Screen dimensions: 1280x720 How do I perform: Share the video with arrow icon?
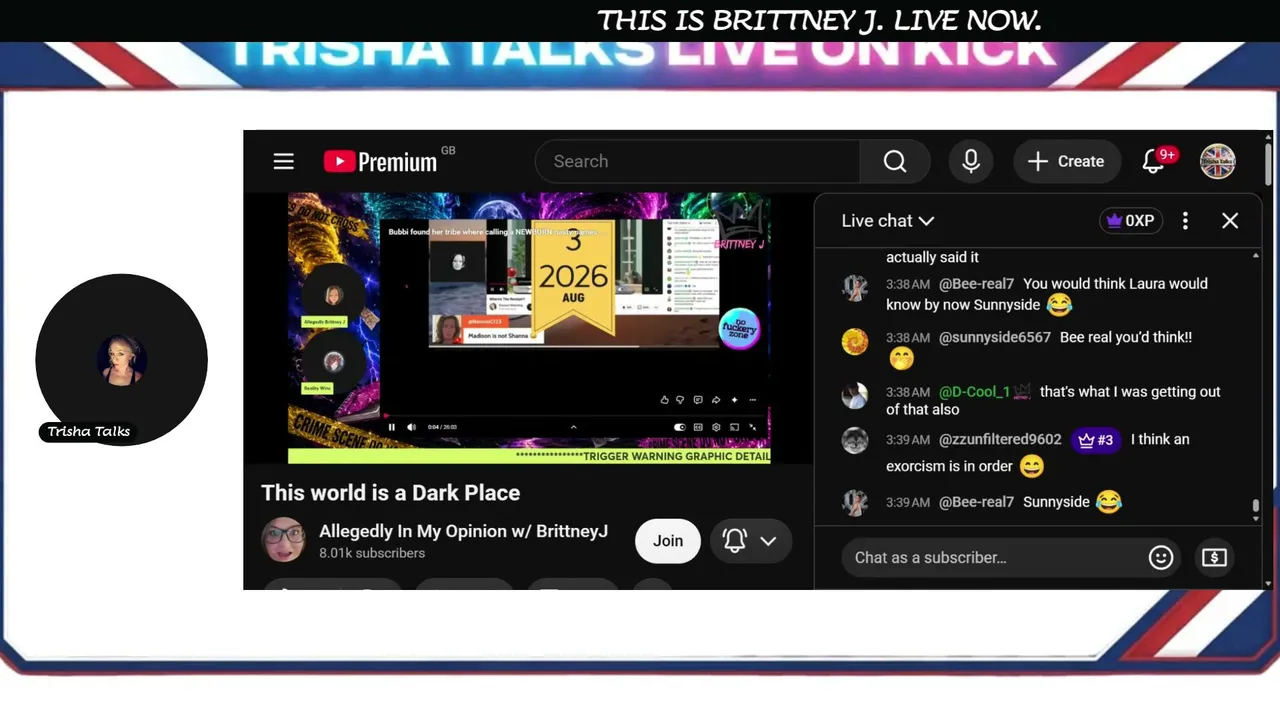tap(716, 400)
